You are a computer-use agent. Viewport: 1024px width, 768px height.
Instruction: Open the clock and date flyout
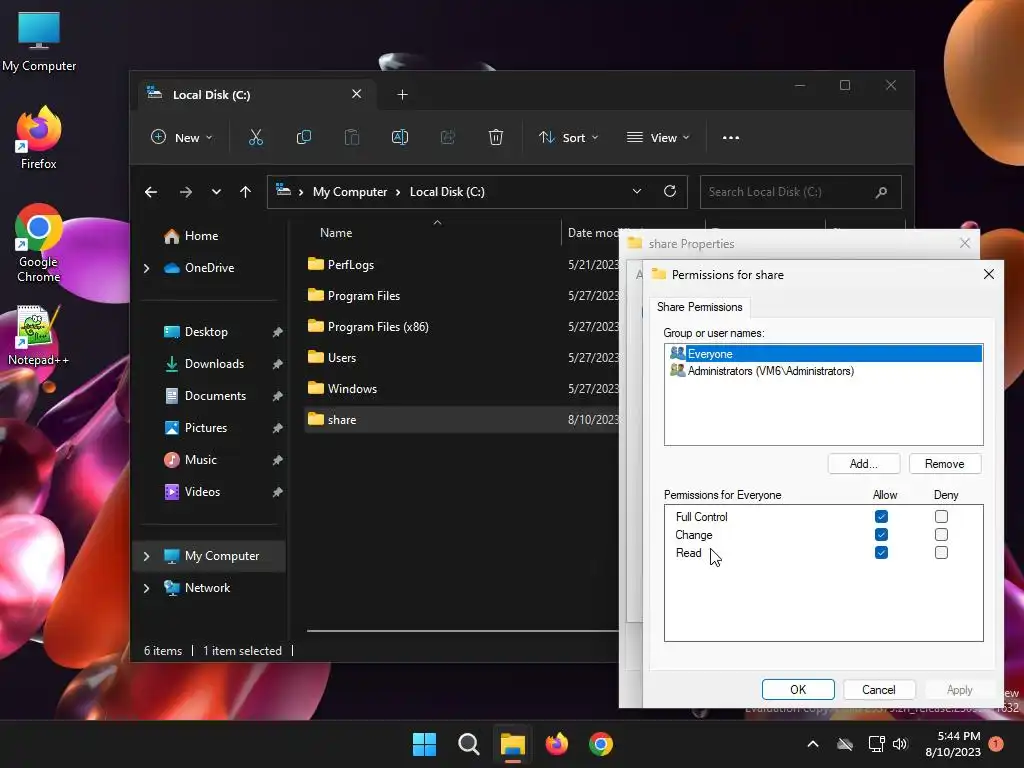point(953,744)
